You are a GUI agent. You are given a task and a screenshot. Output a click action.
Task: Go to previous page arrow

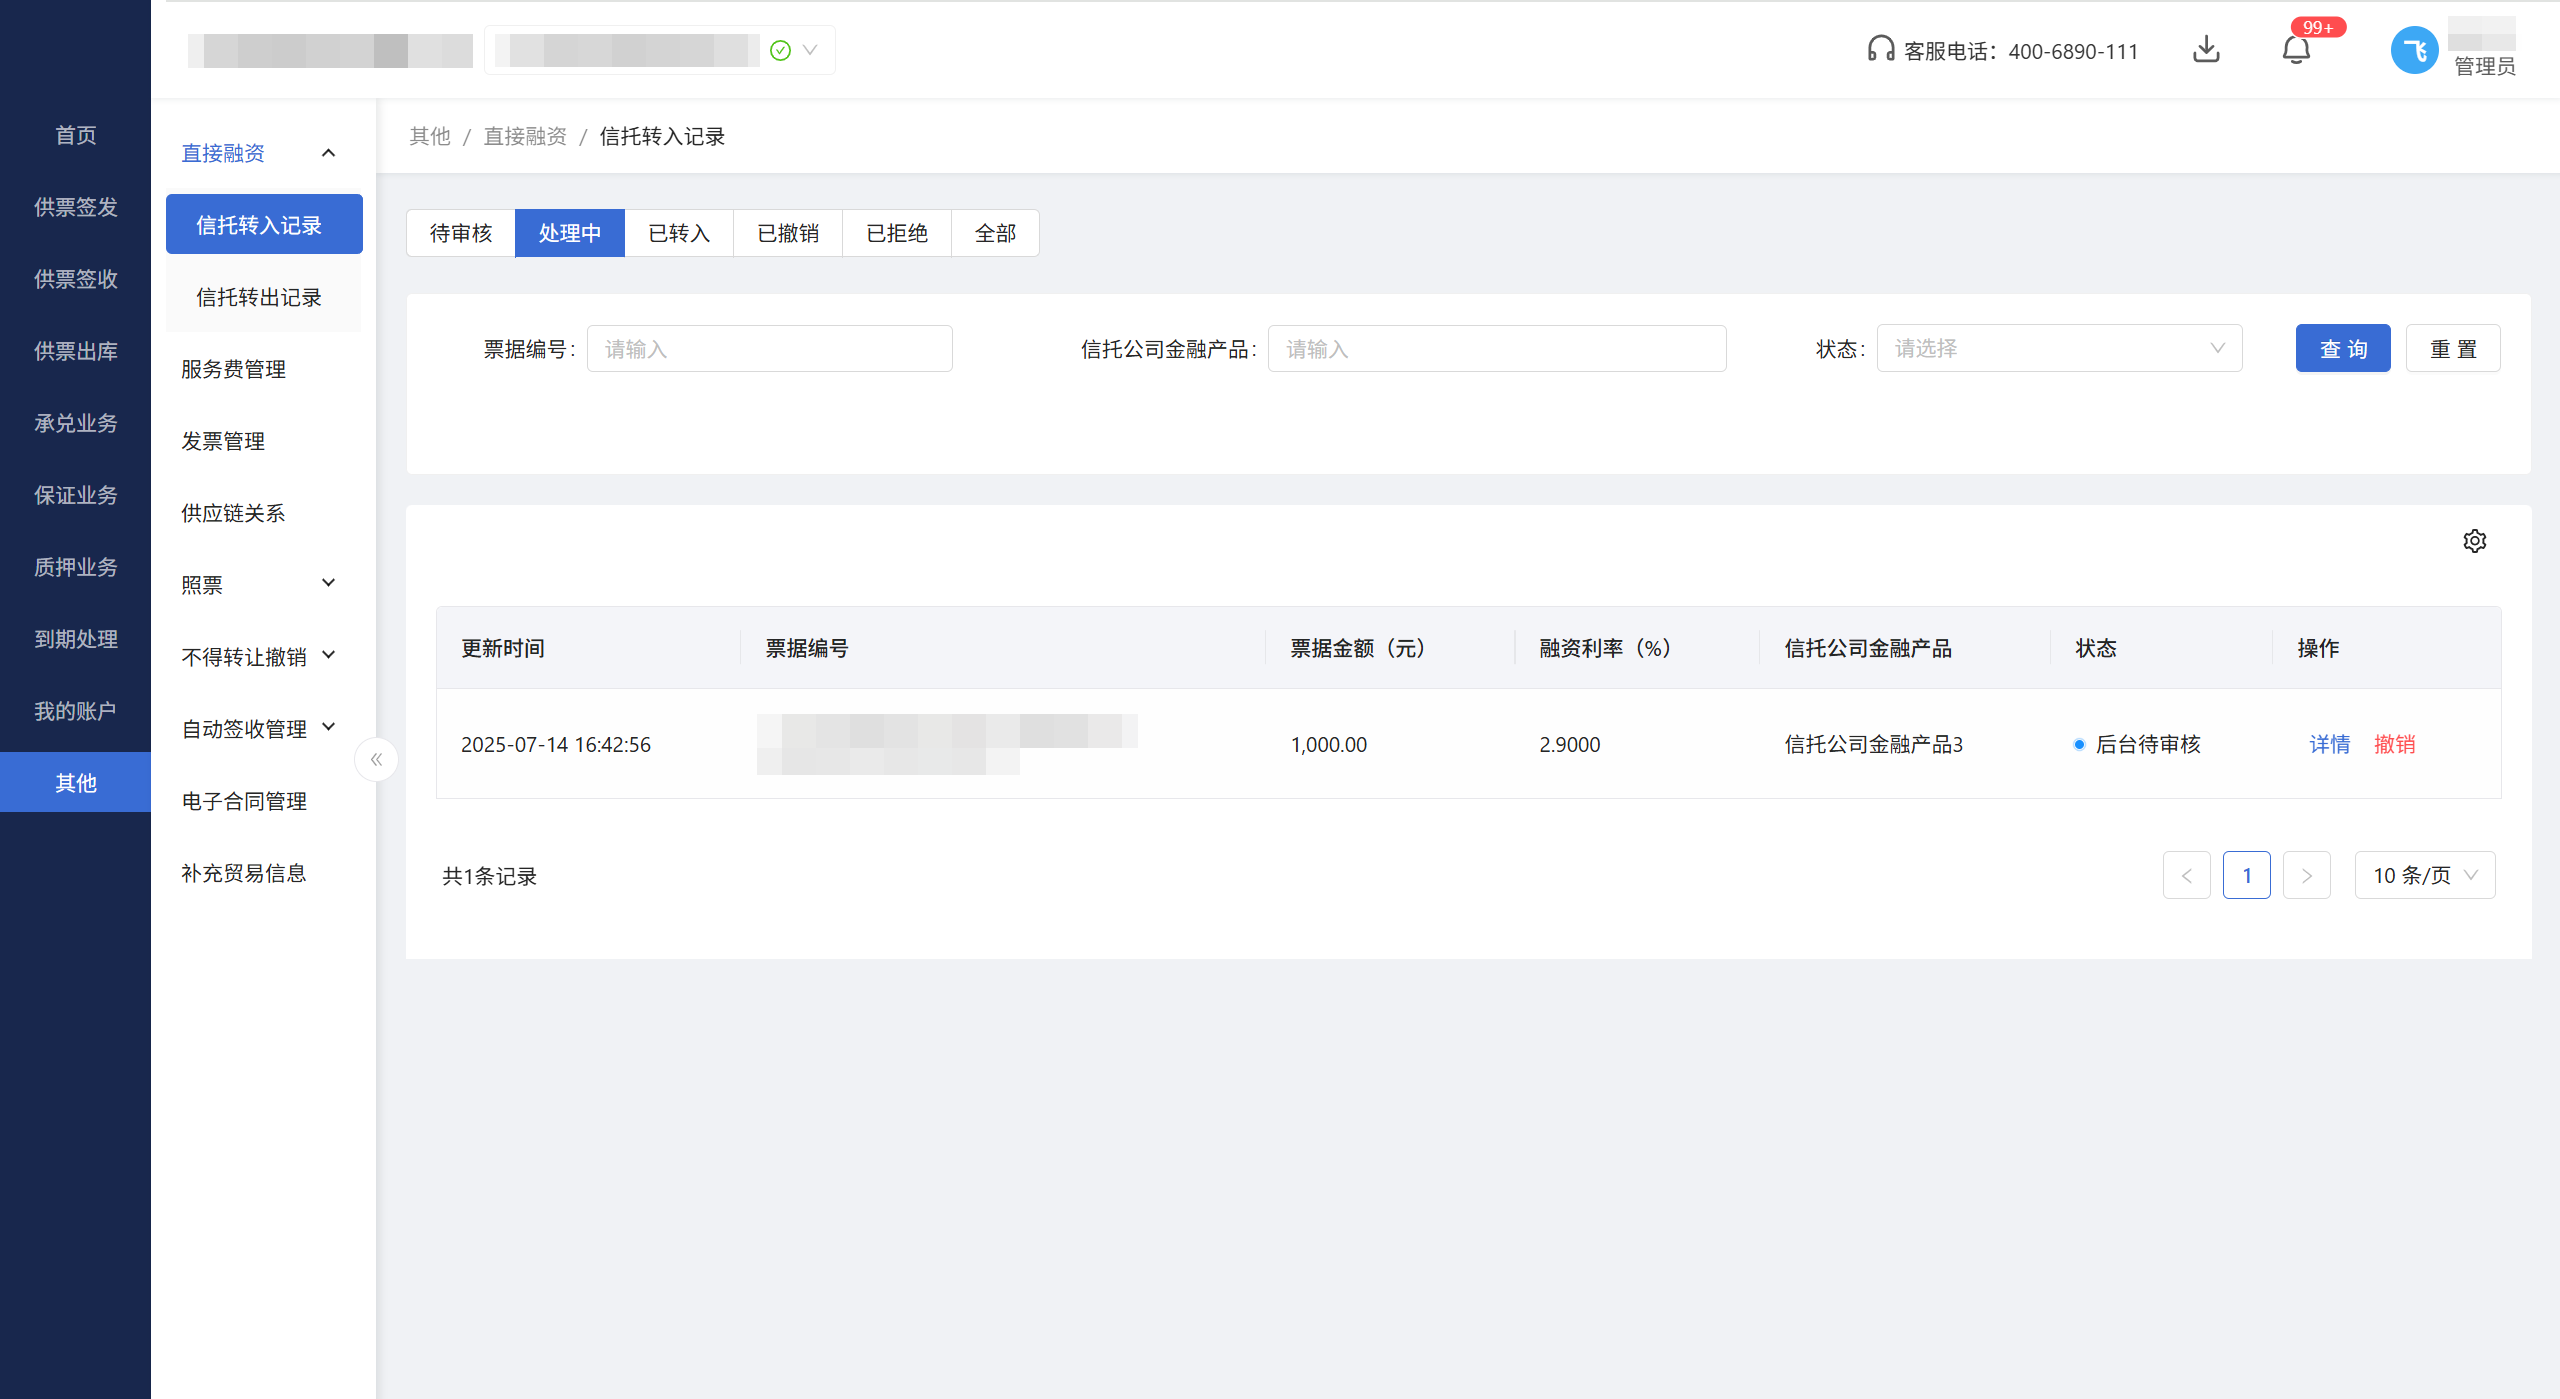click(x=2186, y=876)
